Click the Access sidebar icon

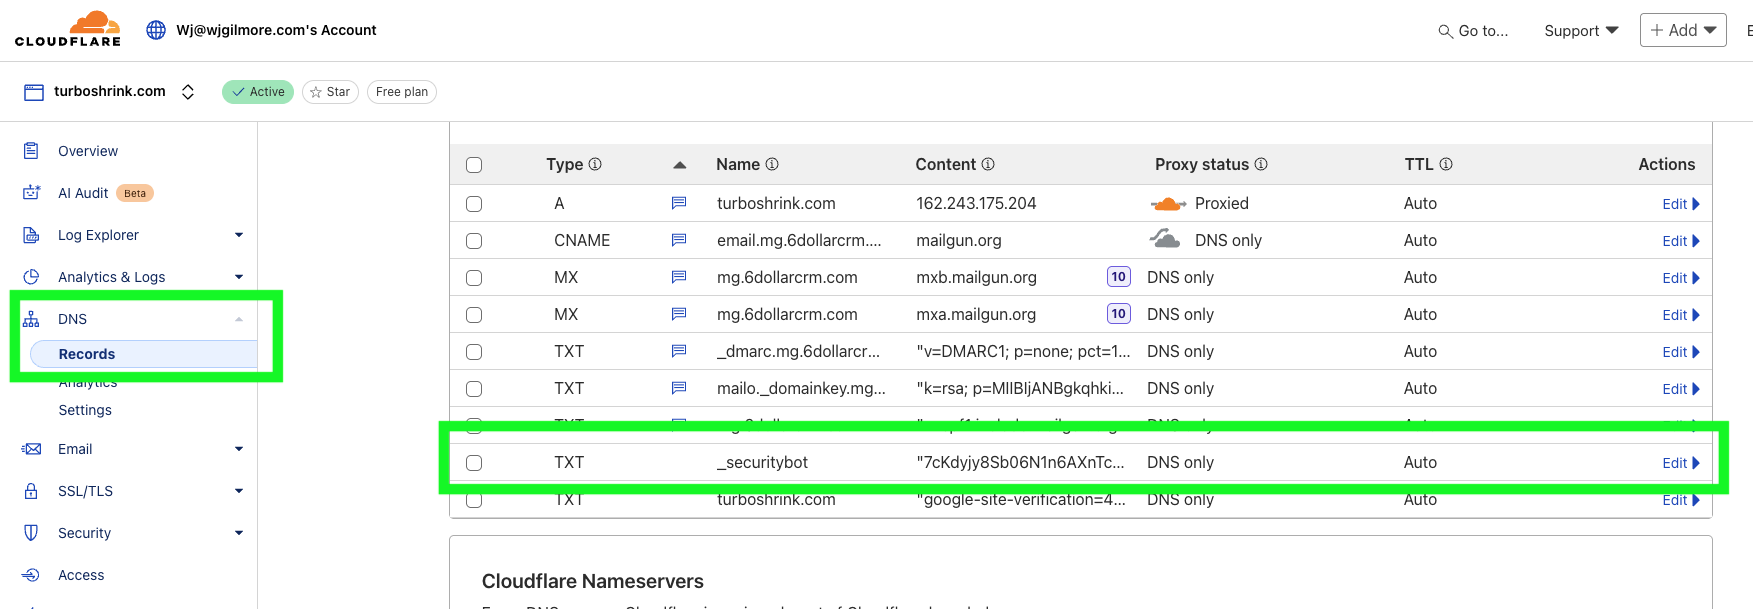coord(31,575)
